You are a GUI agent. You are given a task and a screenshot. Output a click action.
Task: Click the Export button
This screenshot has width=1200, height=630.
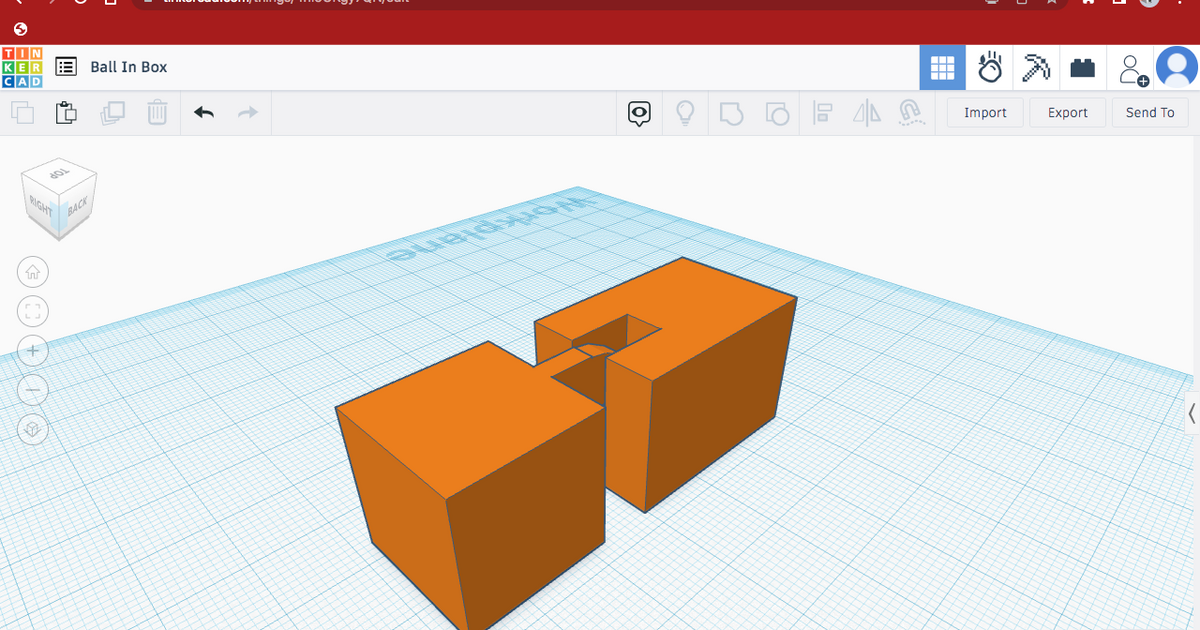pyautogui.click(x=1067, y=113)
